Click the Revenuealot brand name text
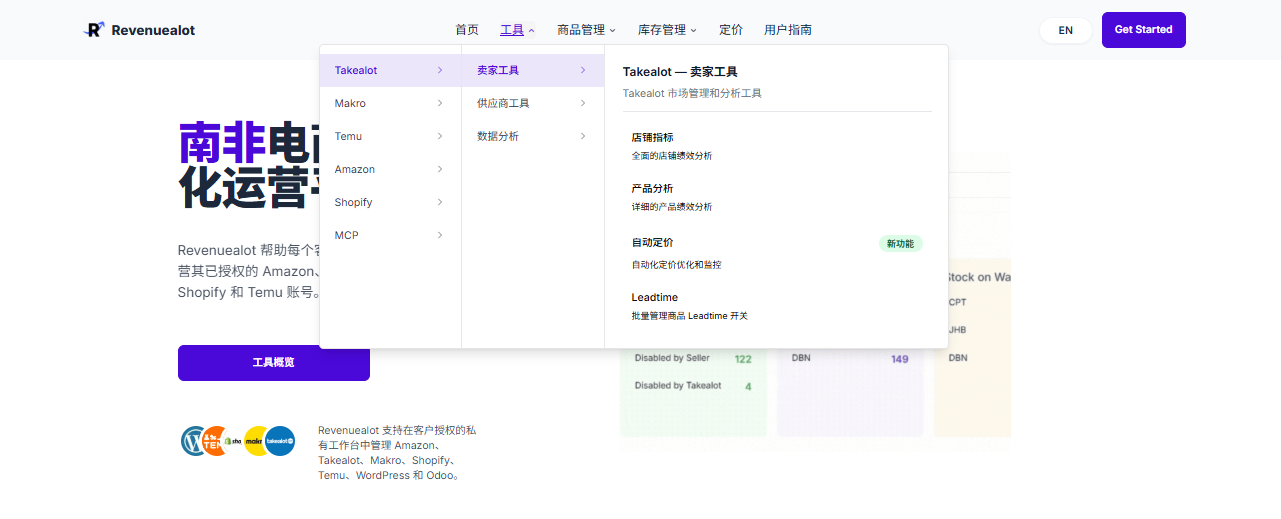 click(x=153, y=30)
